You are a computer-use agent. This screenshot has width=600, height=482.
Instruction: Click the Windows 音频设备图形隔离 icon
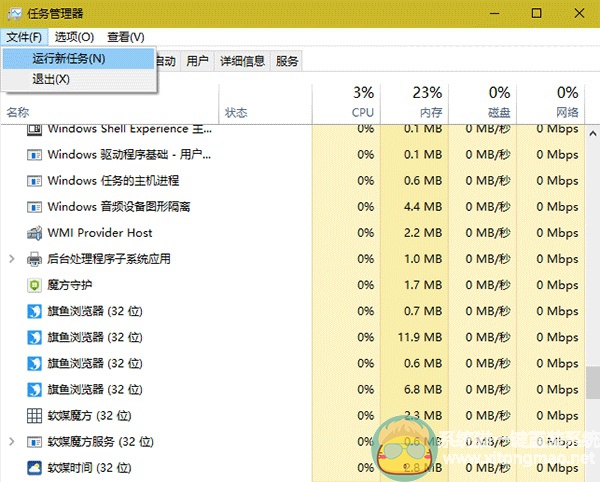pyautogui.click(x=34, y=207)
